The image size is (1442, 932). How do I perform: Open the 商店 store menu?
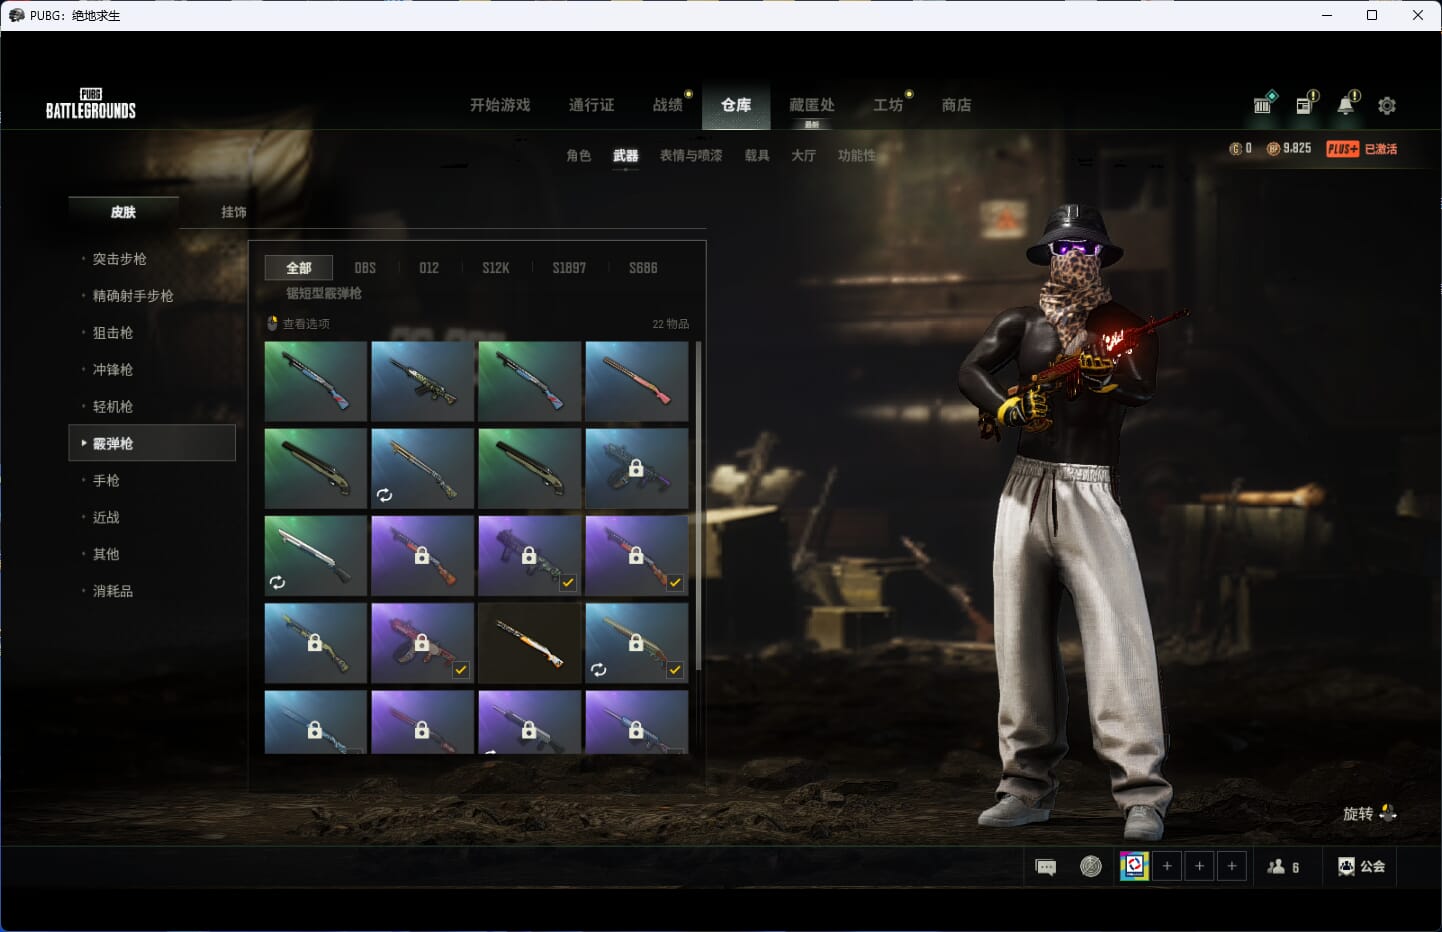pos(957,105)
